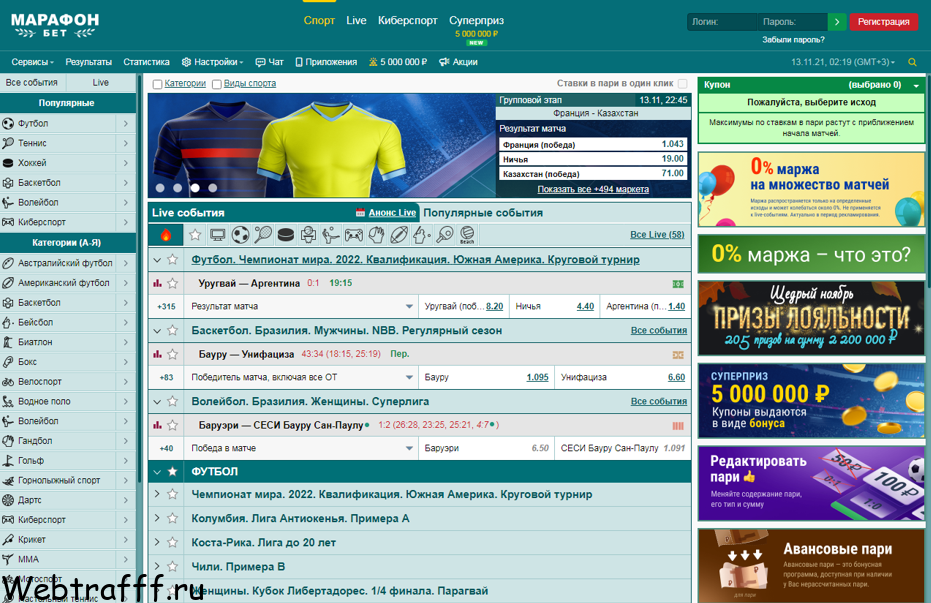
Task: Click the red Регистрация button
Action: pos(884,22)
